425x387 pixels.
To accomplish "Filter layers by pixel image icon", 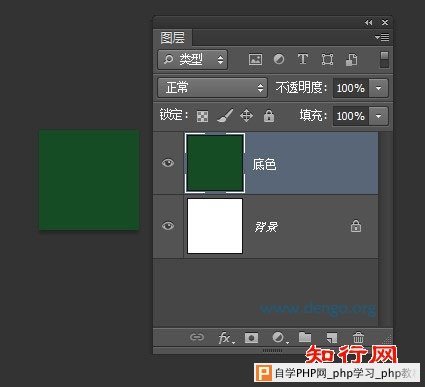I will coord(255,60).
